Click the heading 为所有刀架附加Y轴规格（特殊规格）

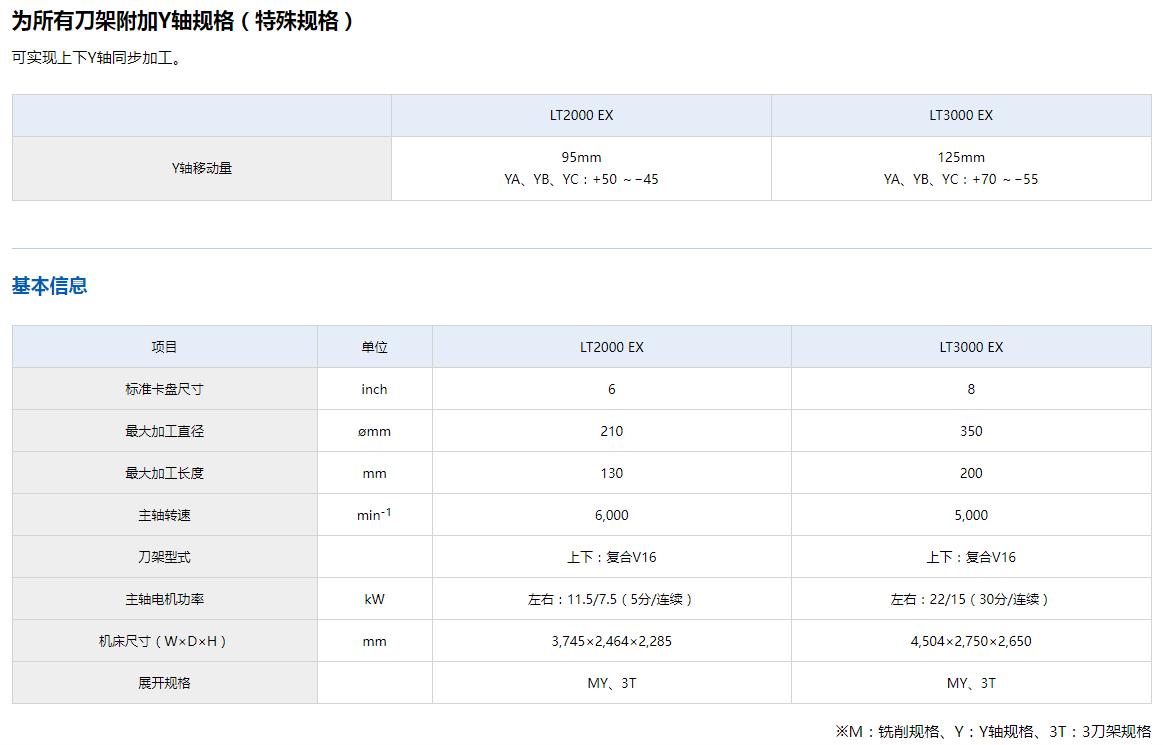point(184,21)
